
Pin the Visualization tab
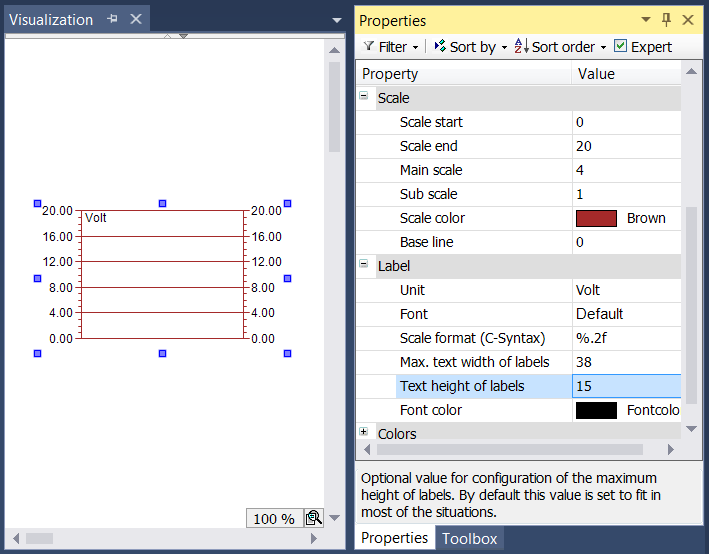click(112, 19)
